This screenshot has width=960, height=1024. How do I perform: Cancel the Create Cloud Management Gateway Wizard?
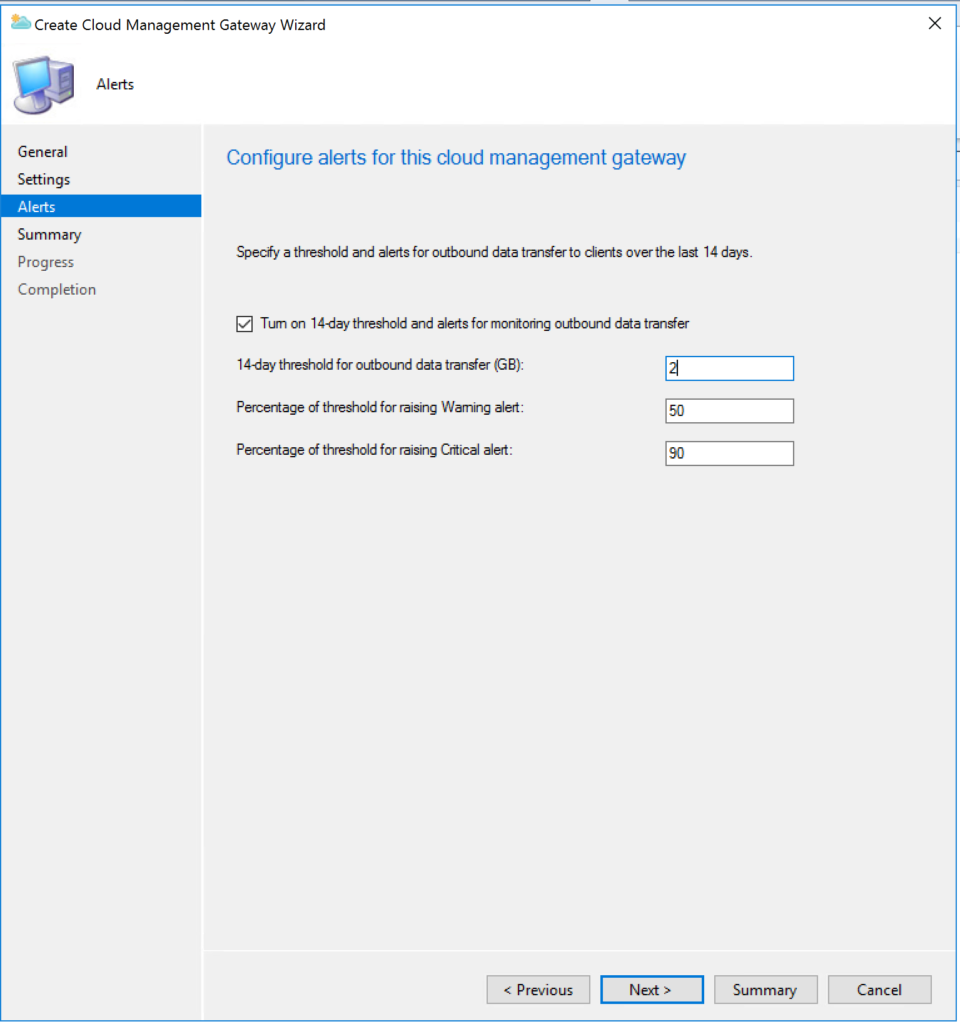pos(879,989)
